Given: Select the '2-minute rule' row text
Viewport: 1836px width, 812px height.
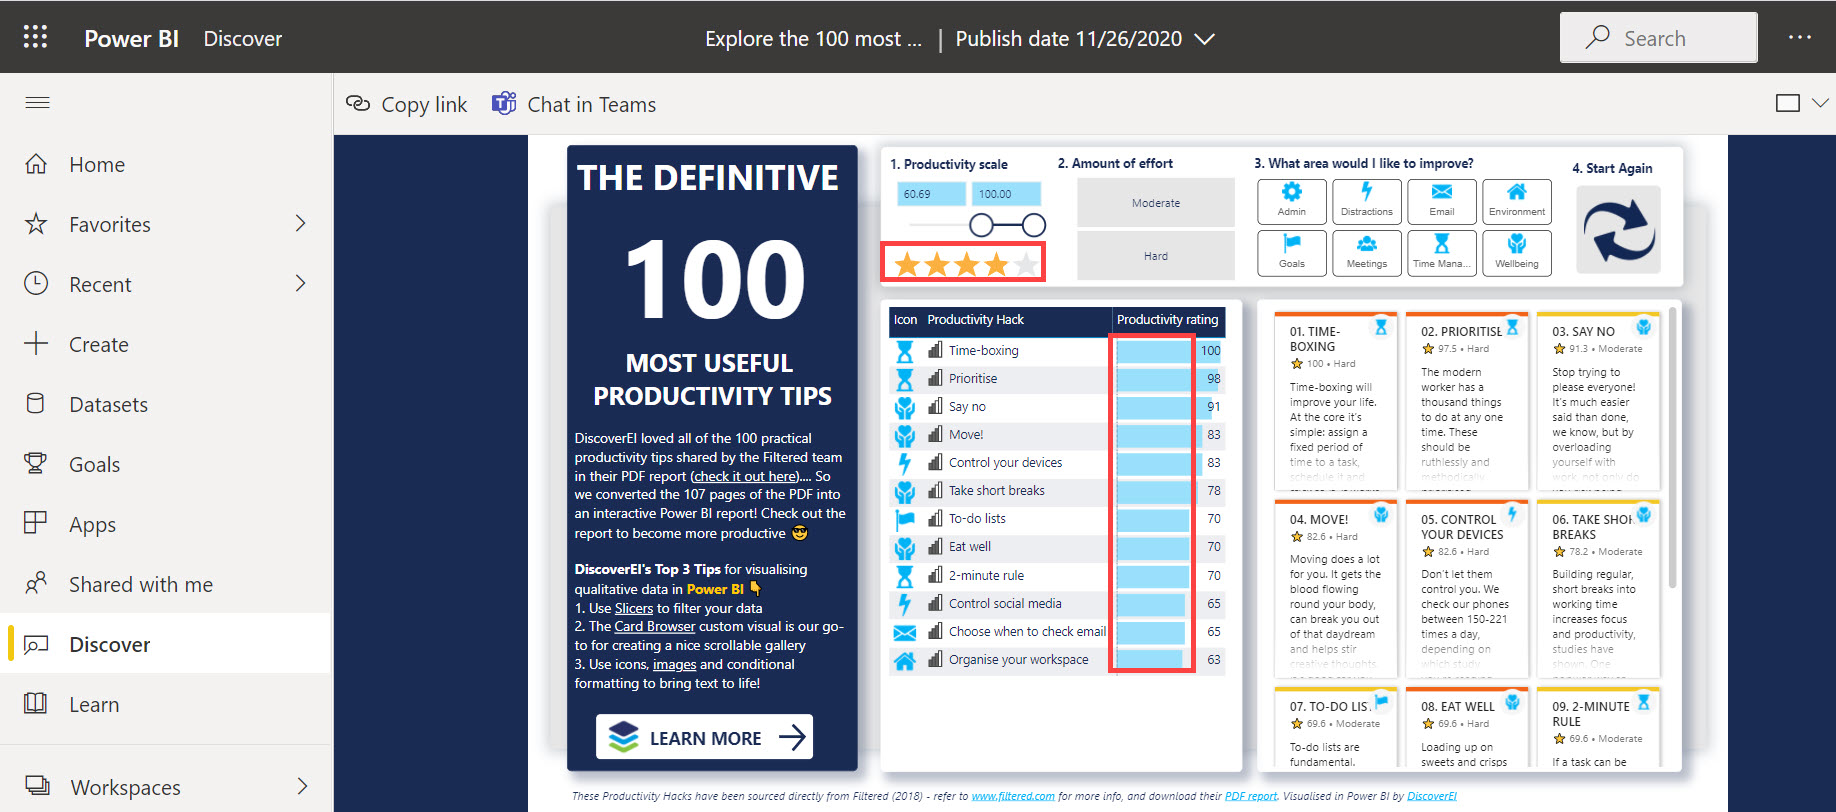Looking at the screenshot, I should (986, 576).
